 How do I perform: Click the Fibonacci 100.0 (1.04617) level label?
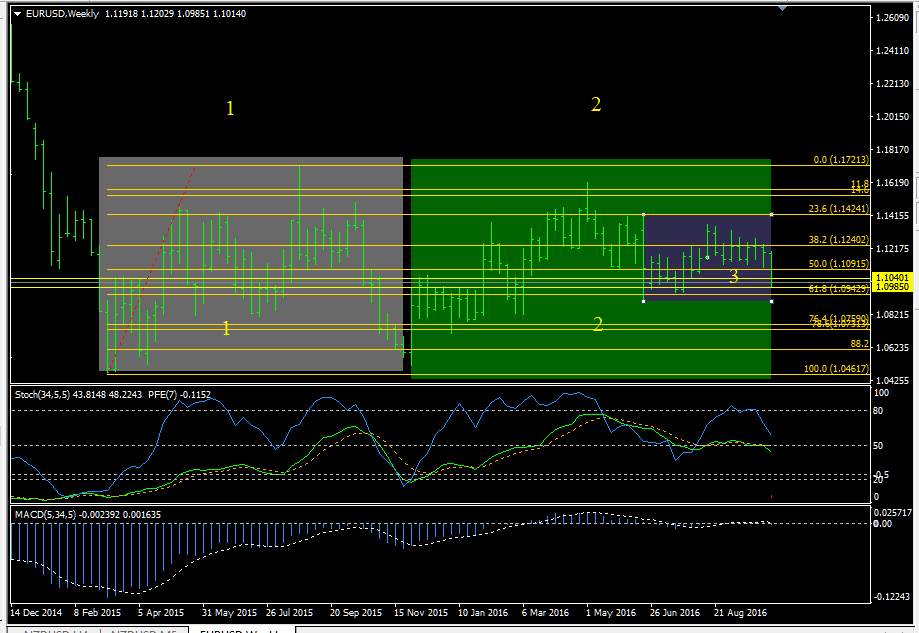pyautogui.click(x=836, y=369)
